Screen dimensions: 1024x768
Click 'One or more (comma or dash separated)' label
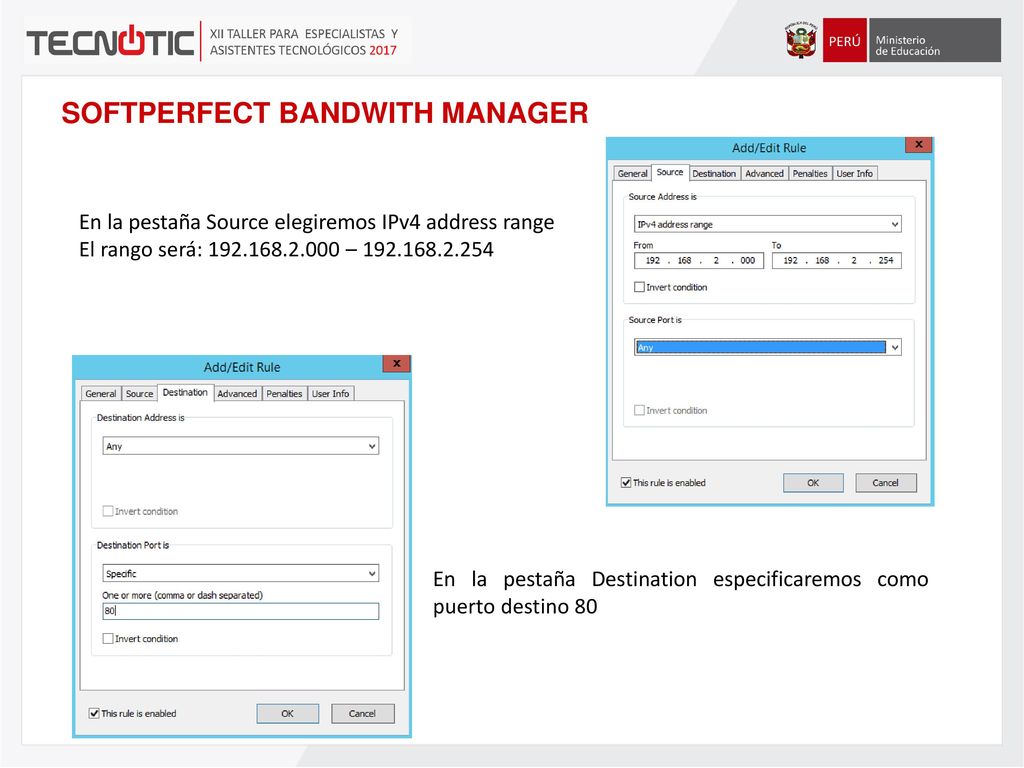click(x=182, y=596)
